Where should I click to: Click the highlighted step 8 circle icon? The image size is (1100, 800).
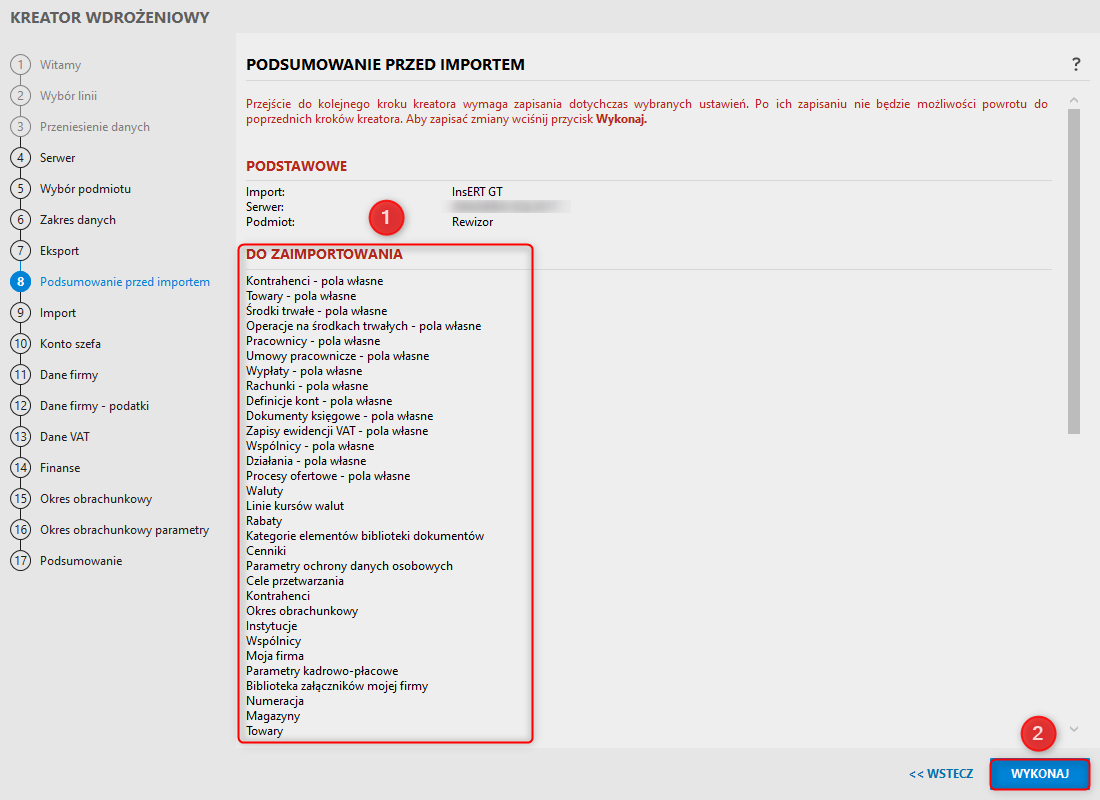(20, 282)
